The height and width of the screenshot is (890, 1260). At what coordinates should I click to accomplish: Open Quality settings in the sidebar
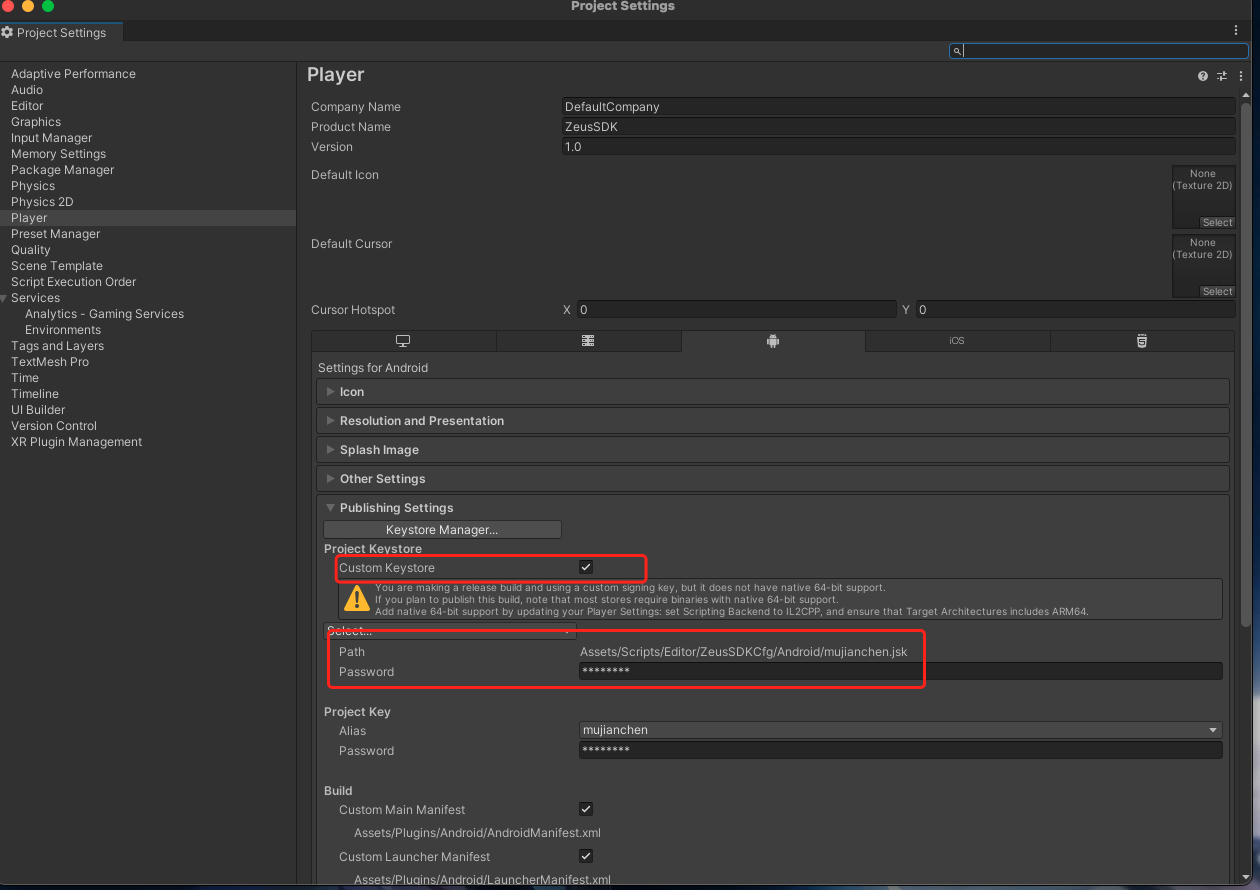click(x=31, y=250)
